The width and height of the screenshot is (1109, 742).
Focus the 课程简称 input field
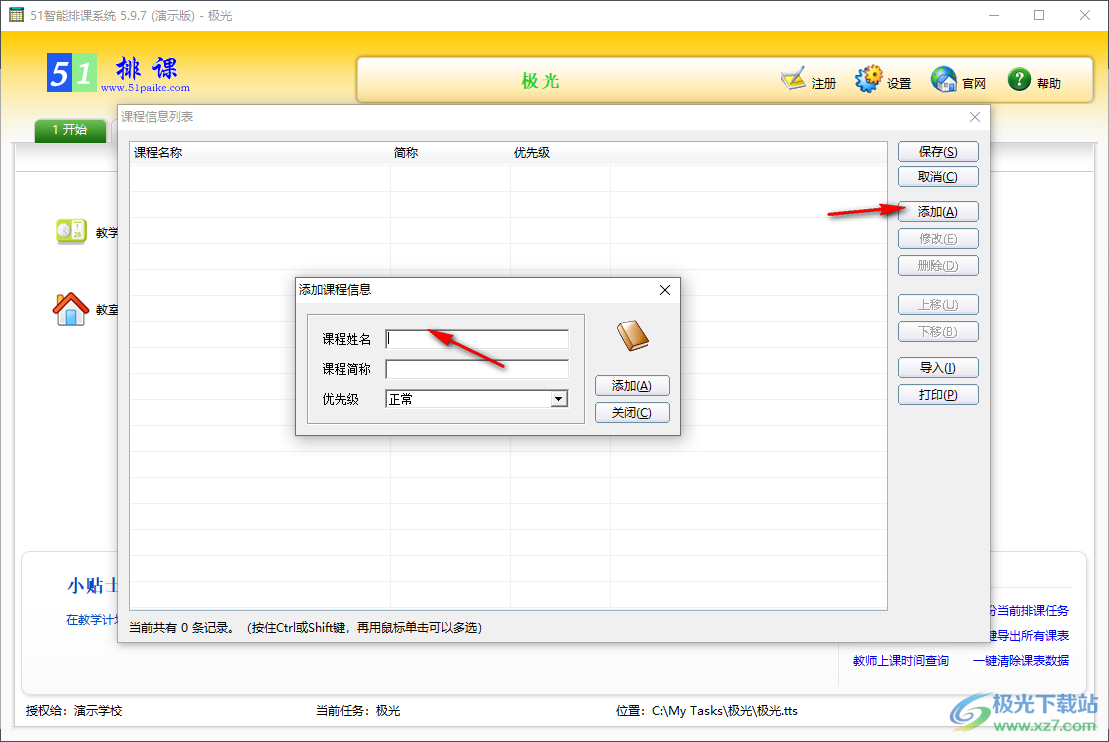point(477,369)
